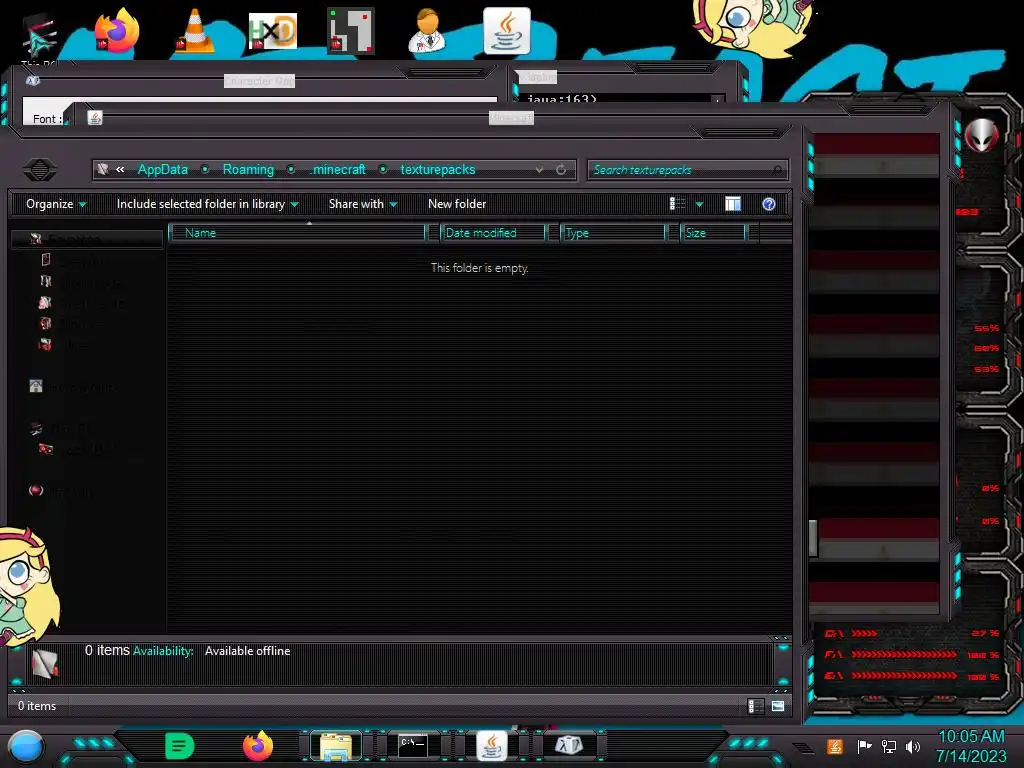Open the Java cup desktop shortcut
1024x768 pixels.
point(507,31)
